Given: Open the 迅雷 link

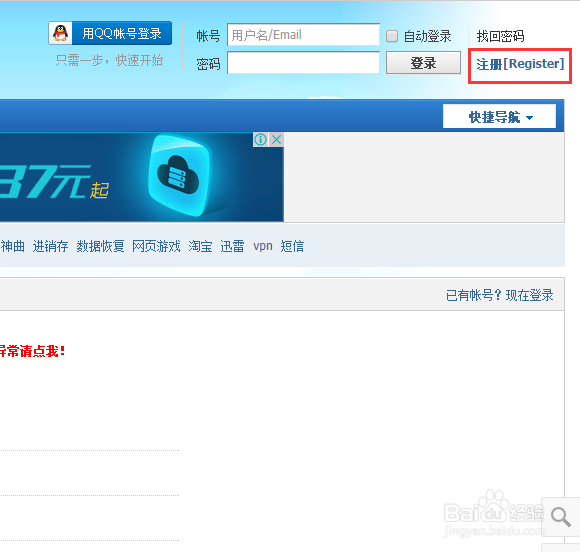Looking at the screenshot, I should coord(232,246).
